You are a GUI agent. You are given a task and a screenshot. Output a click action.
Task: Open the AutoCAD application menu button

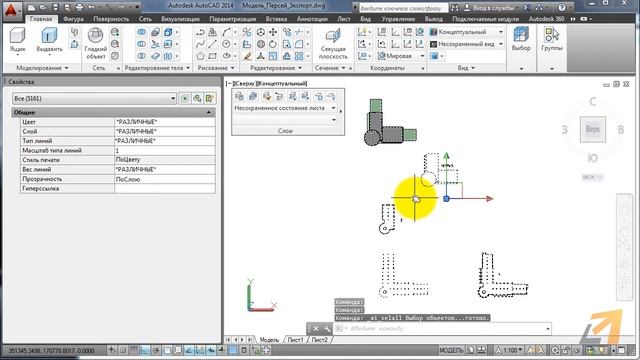11,10
